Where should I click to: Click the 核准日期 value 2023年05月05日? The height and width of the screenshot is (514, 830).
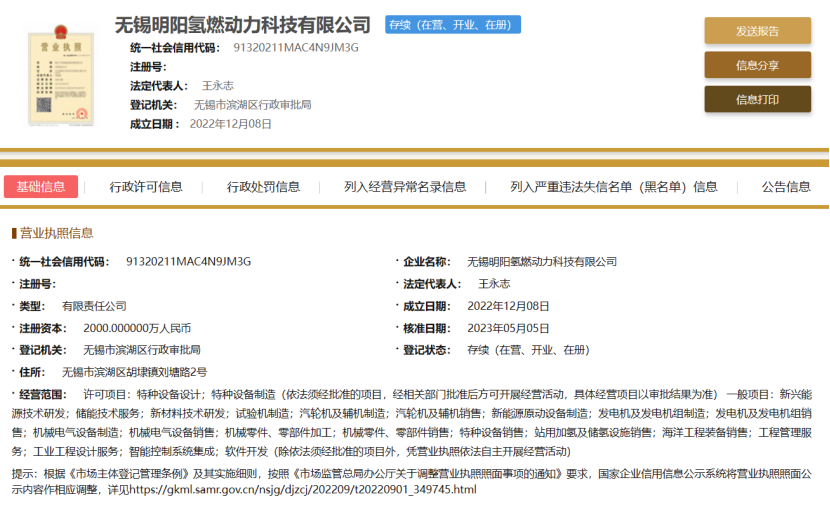click(508, 328)
